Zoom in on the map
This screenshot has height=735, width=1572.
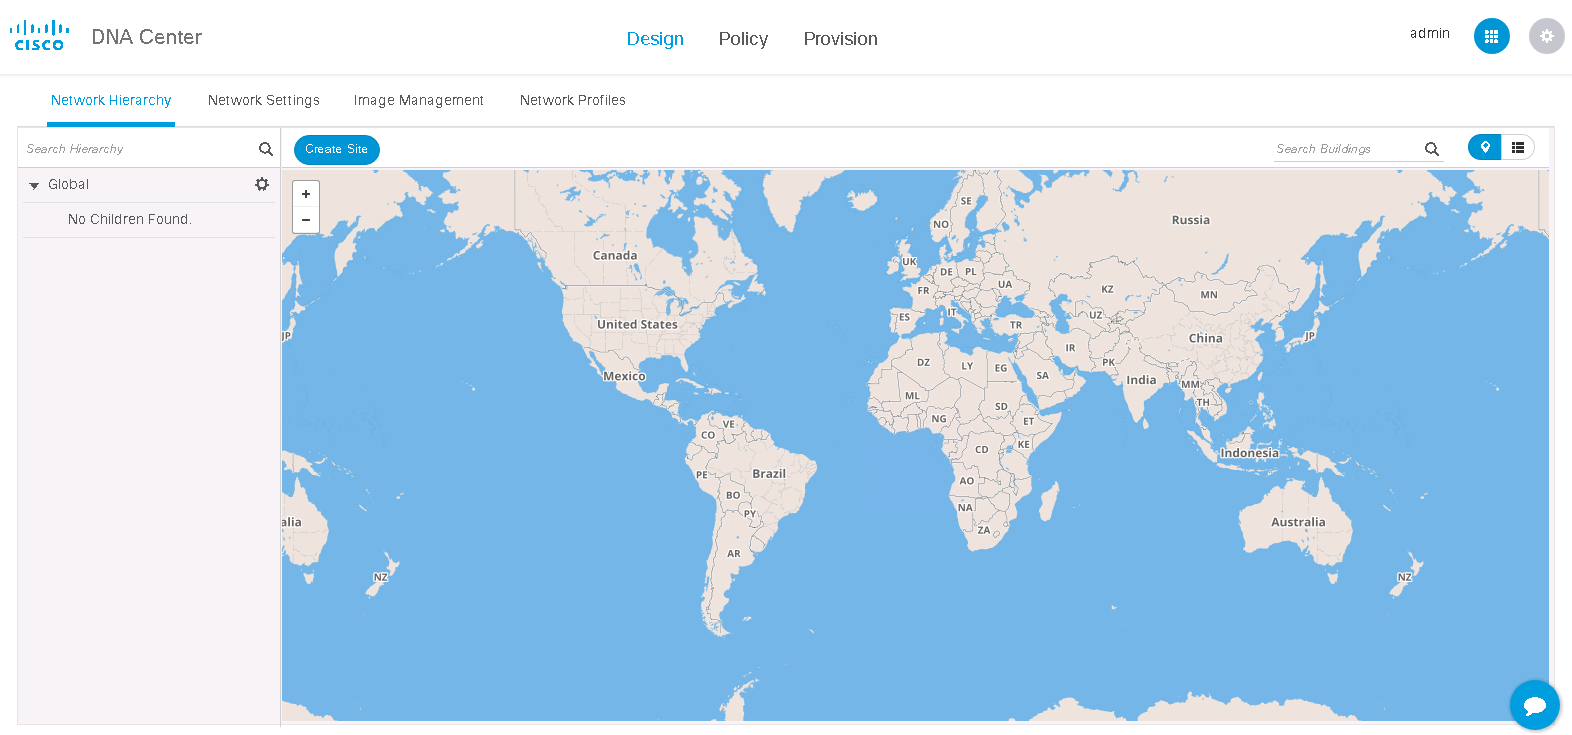click(306, 194)
